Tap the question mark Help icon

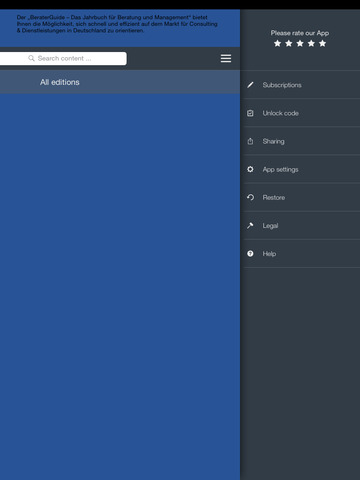click(x=250, y=254)
